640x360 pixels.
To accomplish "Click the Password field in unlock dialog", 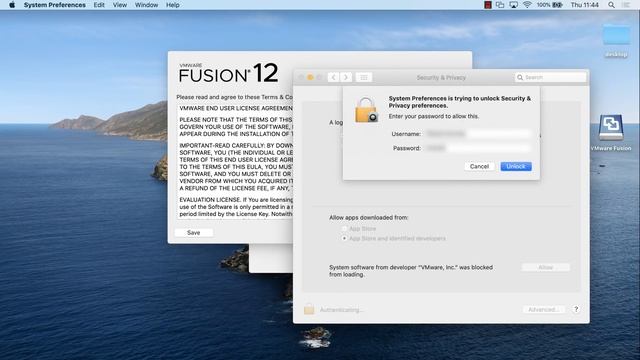I will tap(478, 148).
